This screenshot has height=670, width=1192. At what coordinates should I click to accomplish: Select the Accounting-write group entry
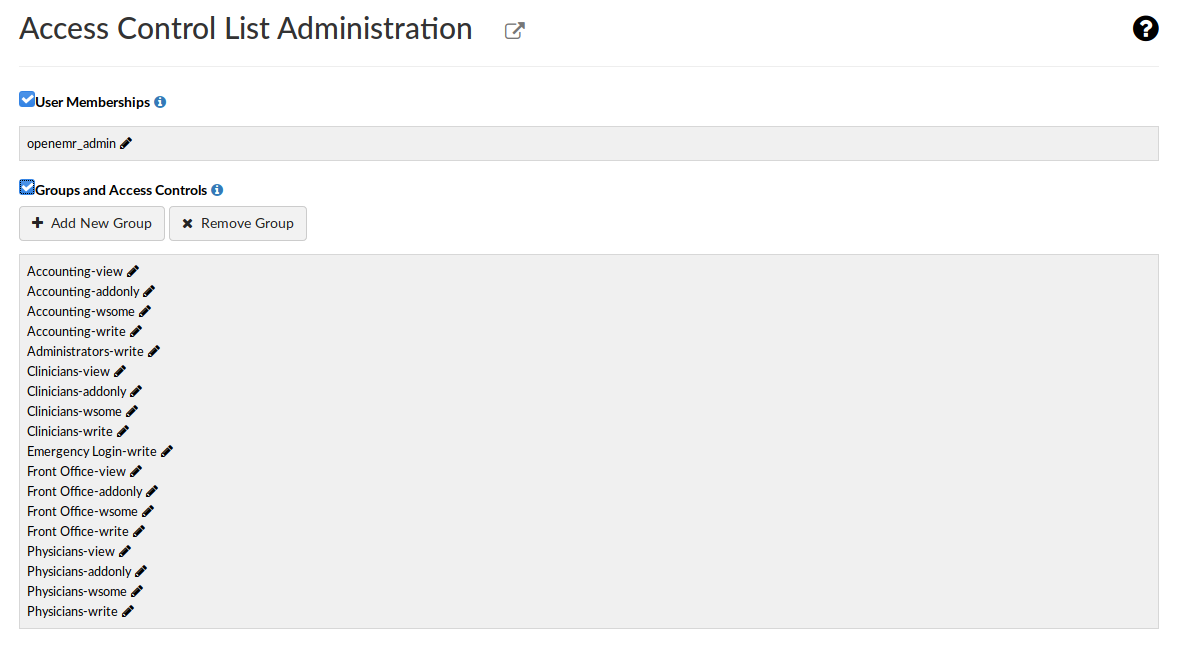click(76, 331)
